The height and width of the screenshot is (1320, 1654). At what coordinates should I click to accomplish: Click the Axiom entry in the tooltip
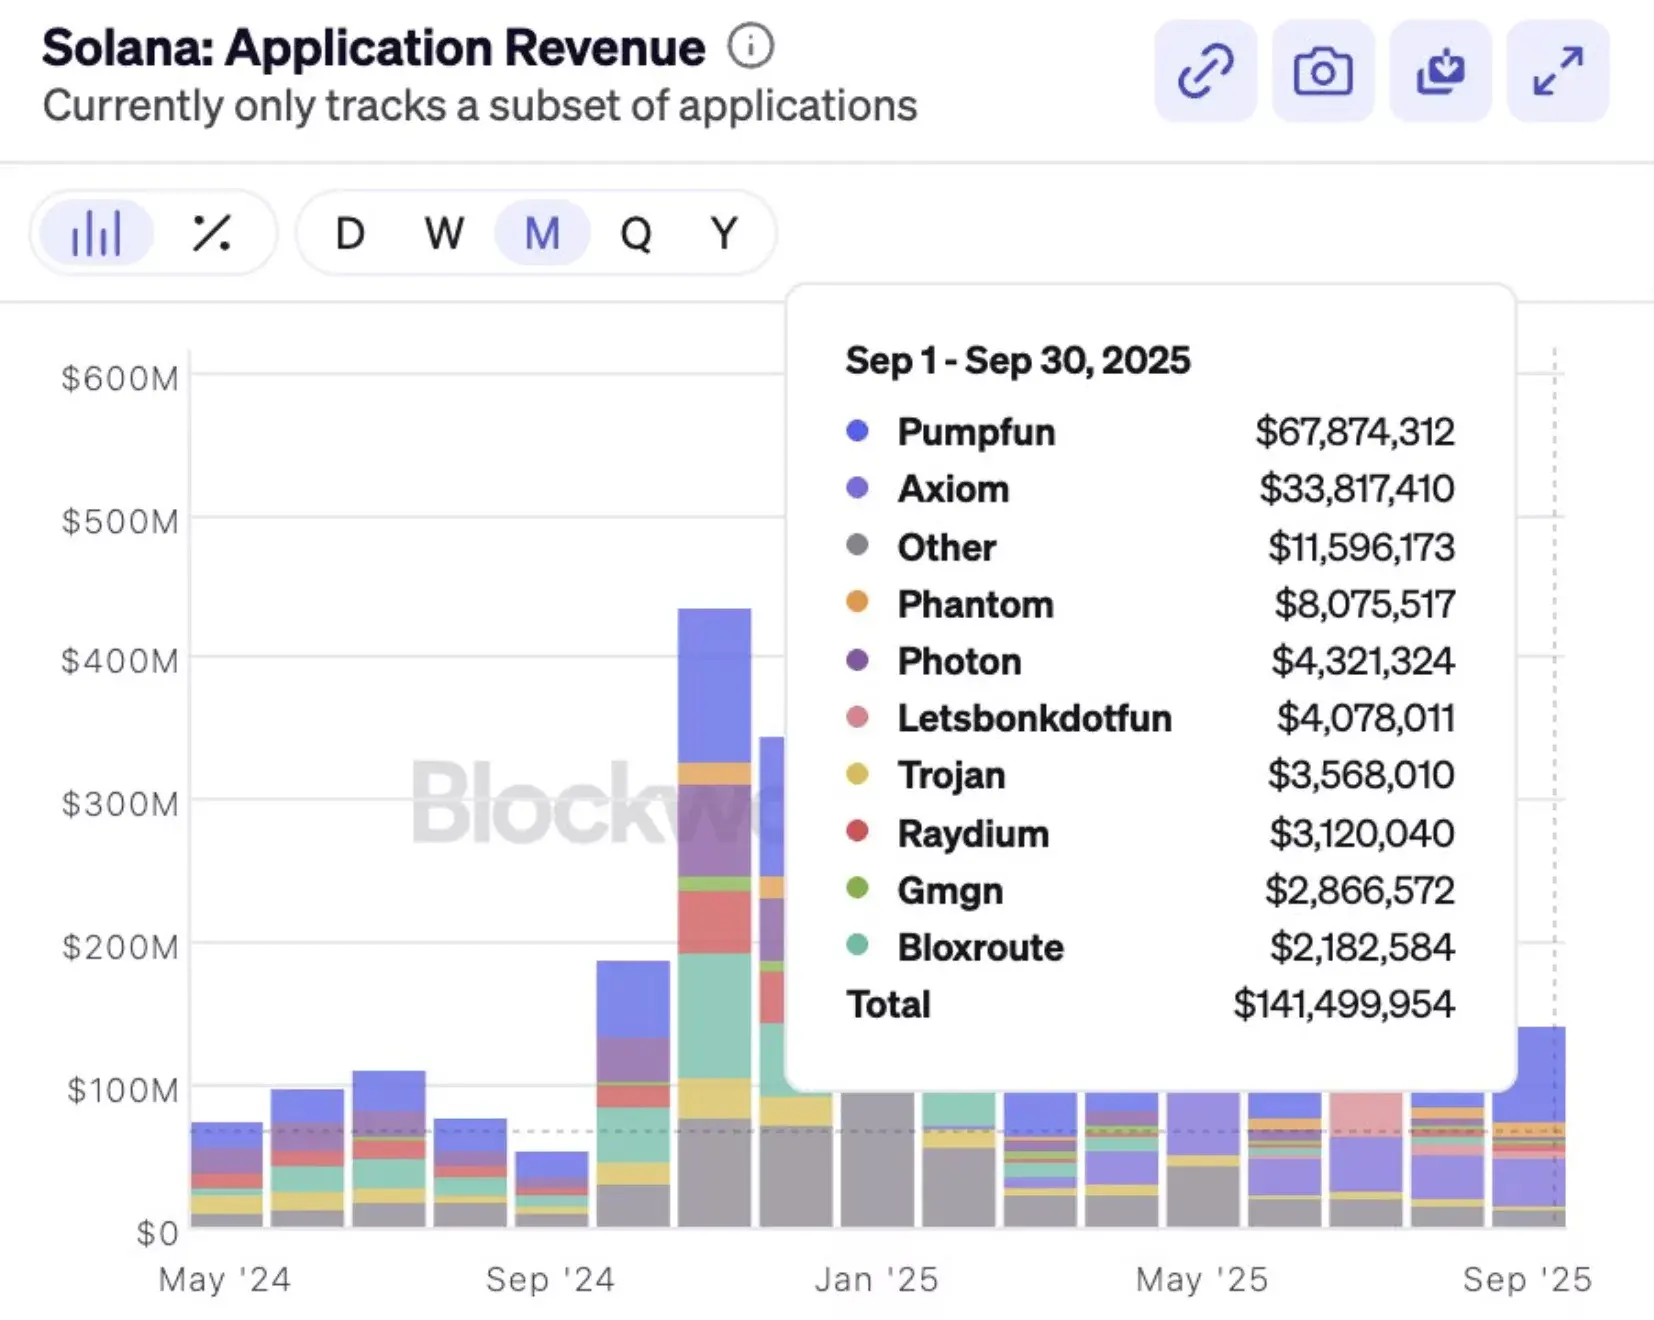pos(953,489)
